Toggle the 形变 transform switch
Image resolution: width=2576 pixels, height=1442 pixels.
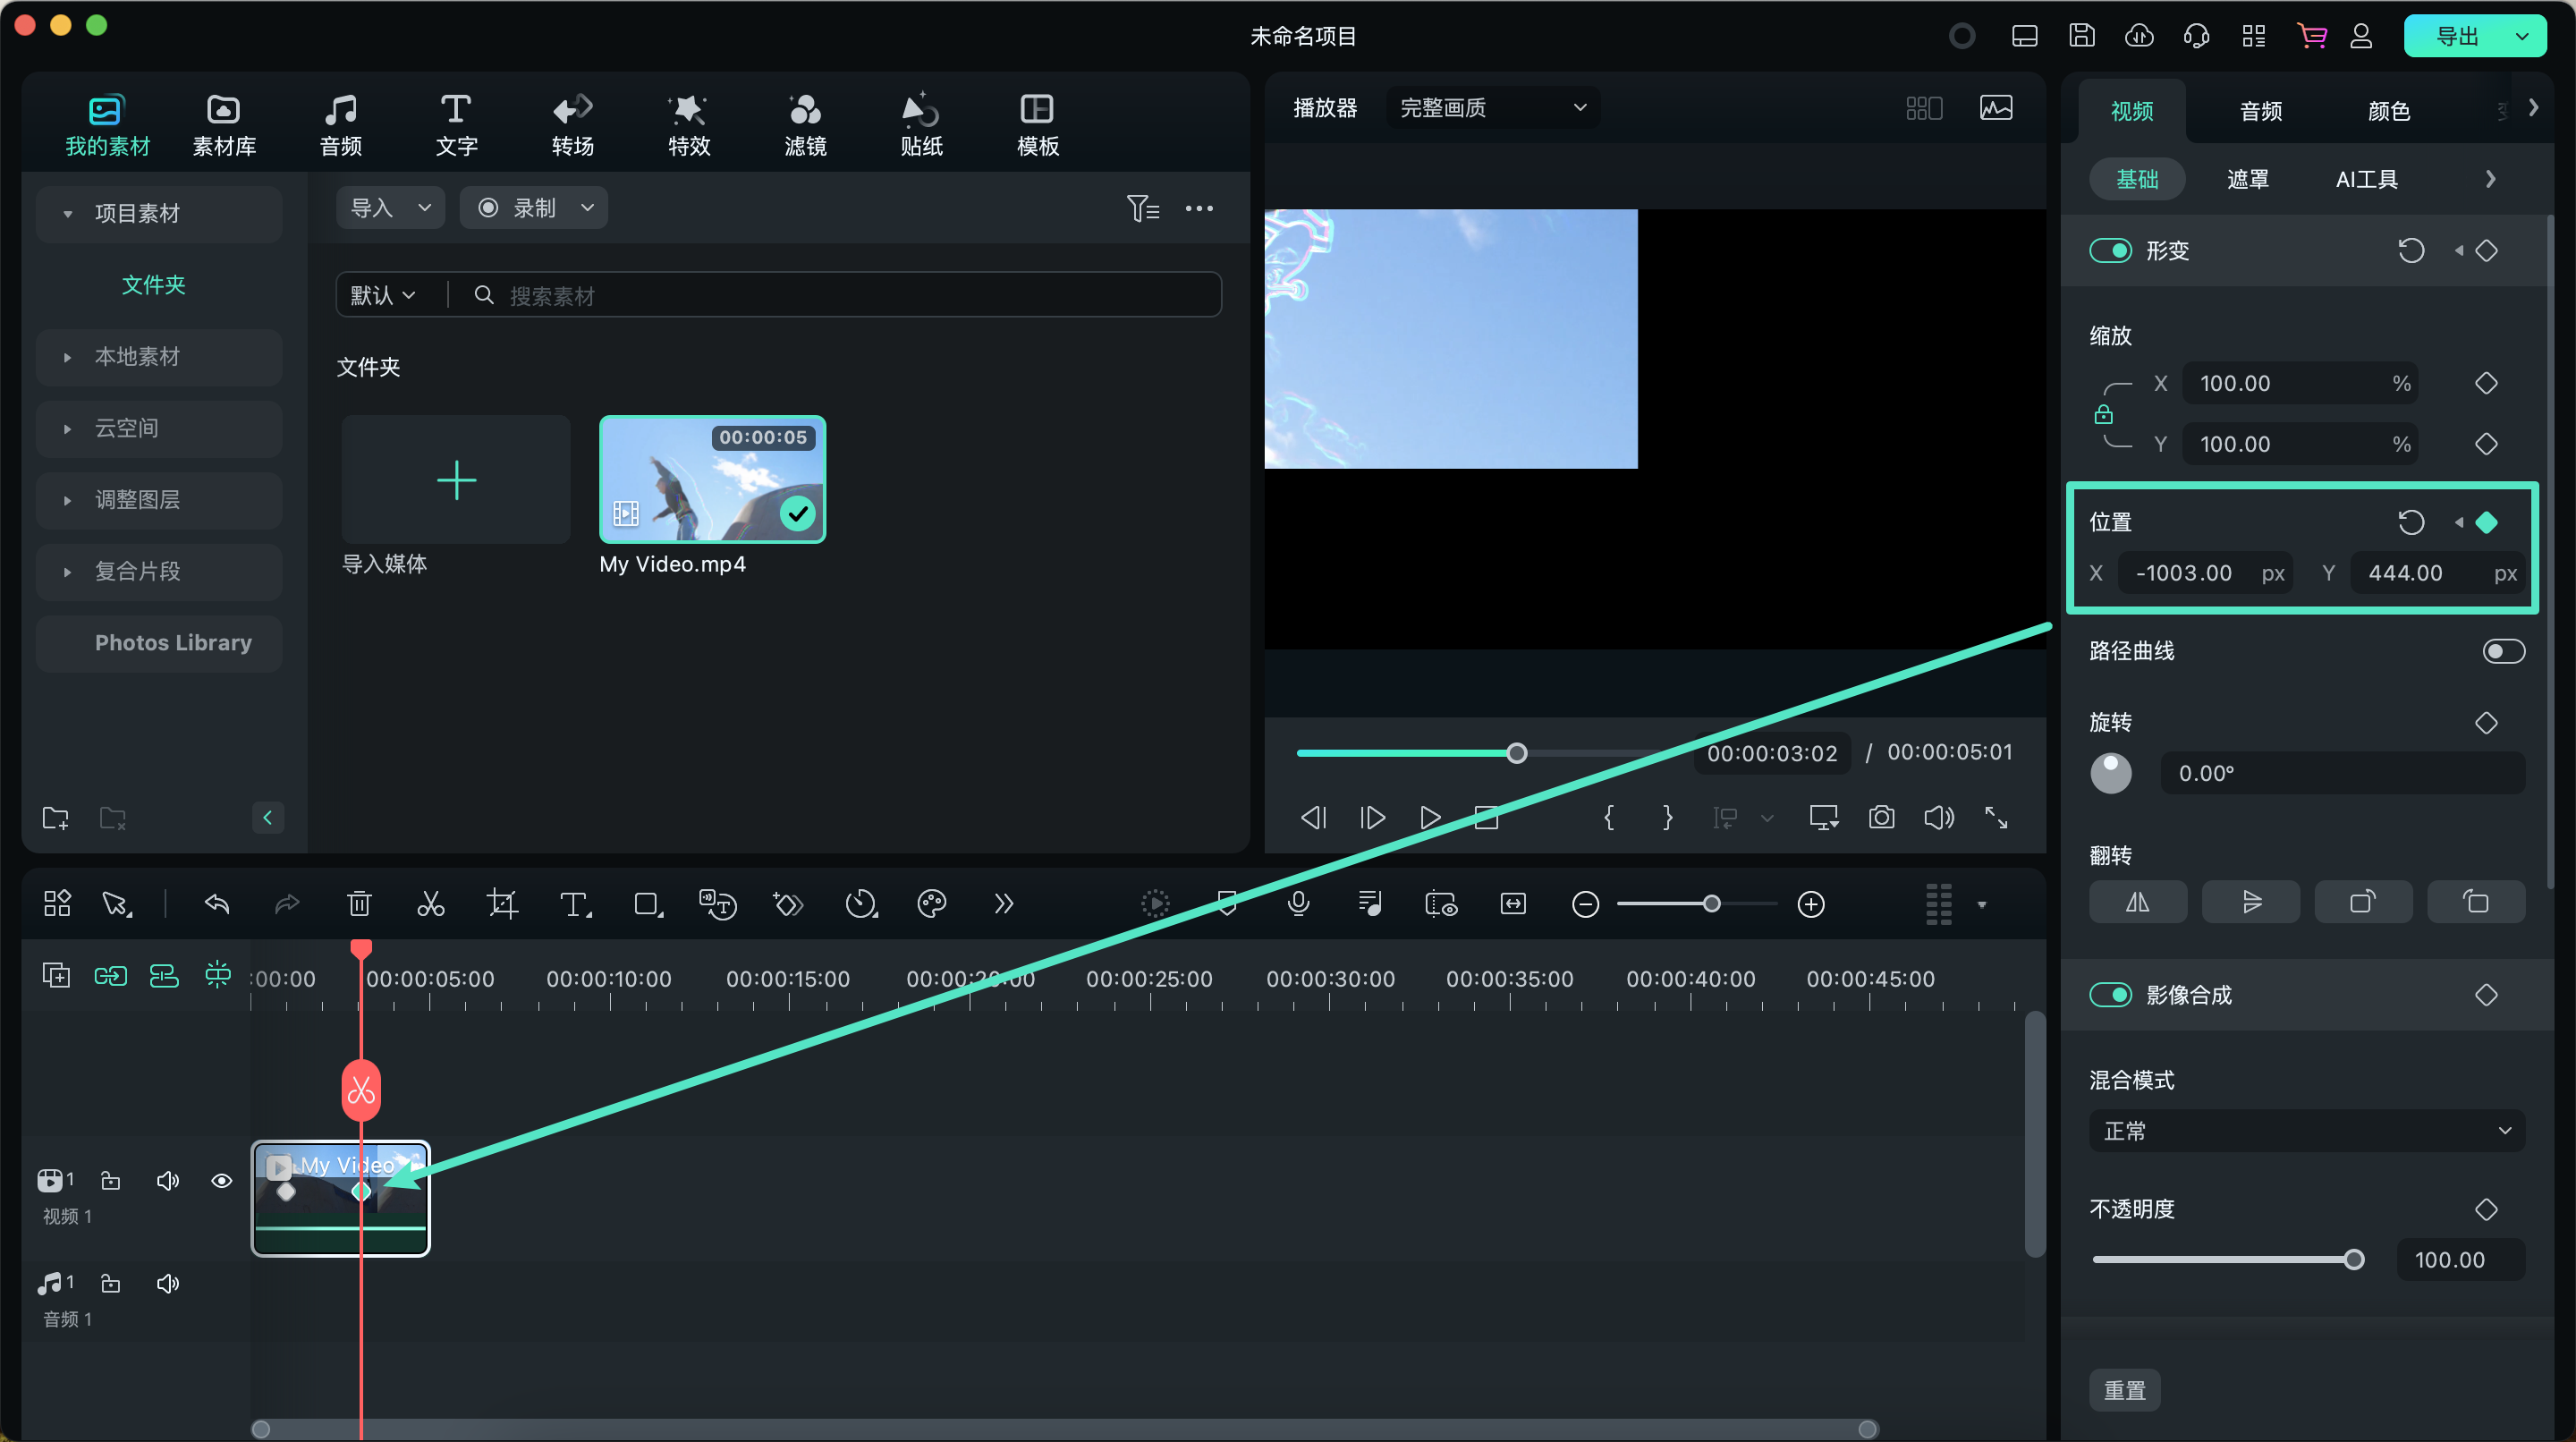pyautogui.click(x=2110, y=250)
